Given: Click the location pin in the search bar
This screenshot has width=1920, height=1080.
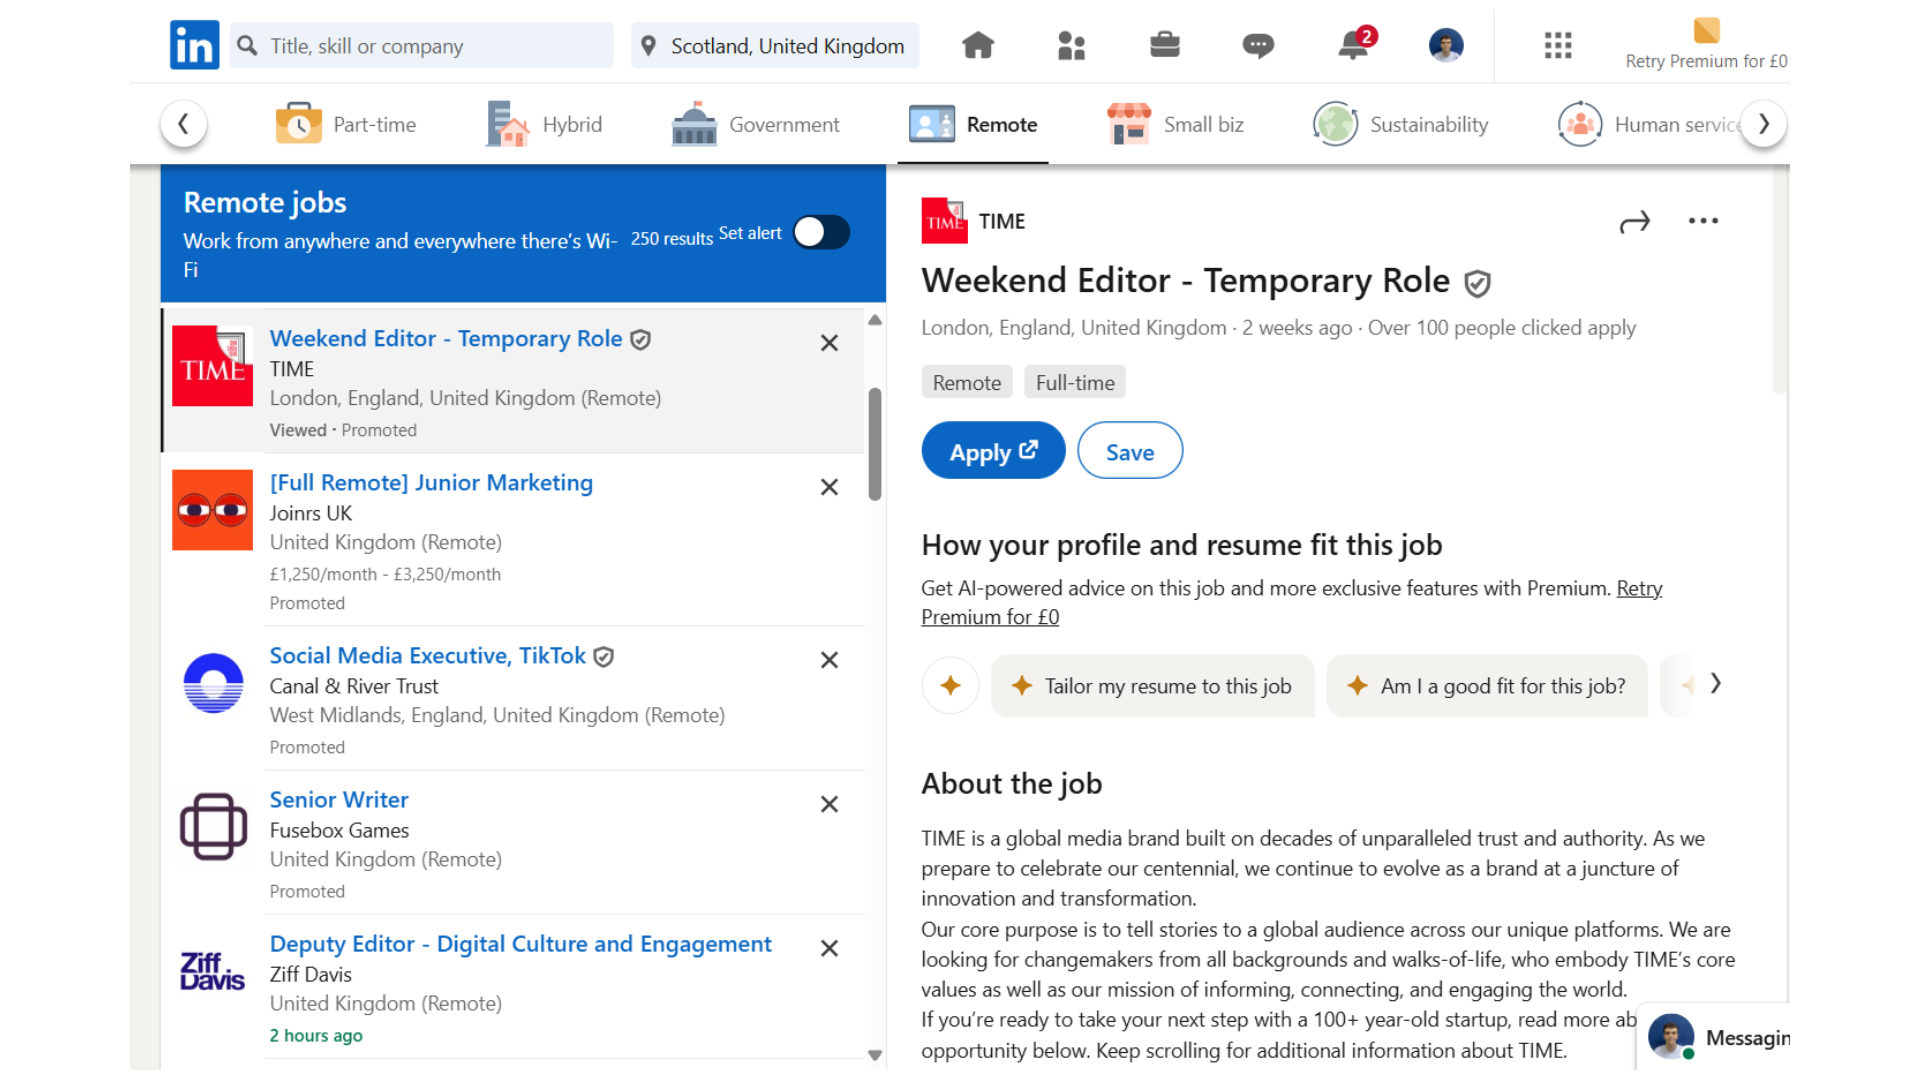Looking at the screenshot, I should click(x=648, y=45).
